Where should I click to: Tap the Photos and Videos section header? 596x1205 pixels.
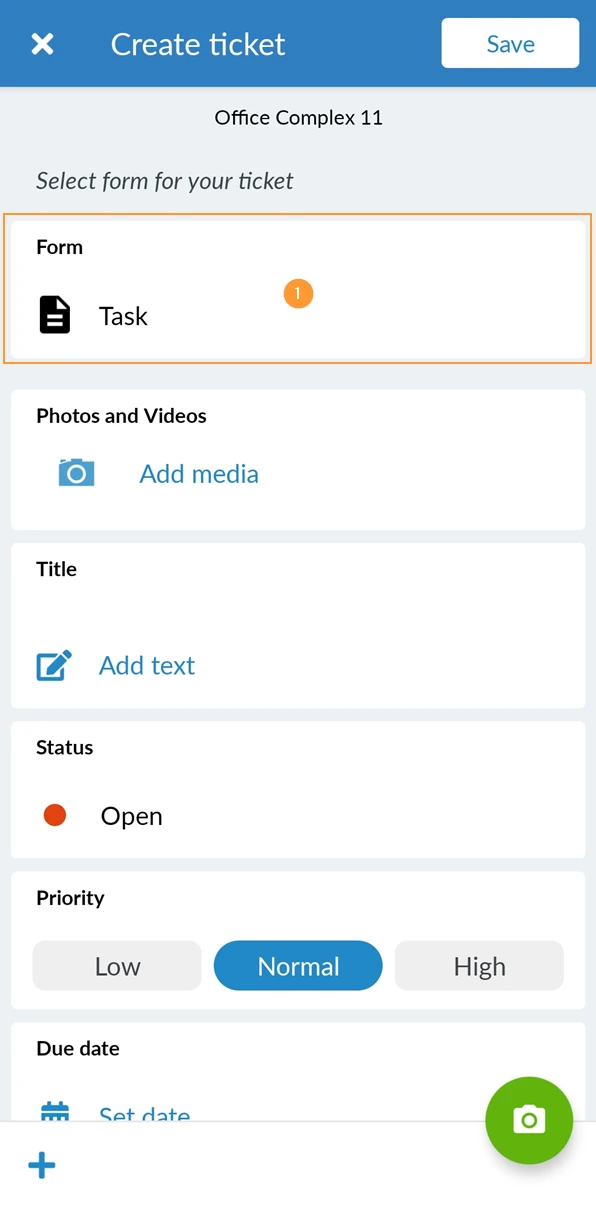[121, 416]
